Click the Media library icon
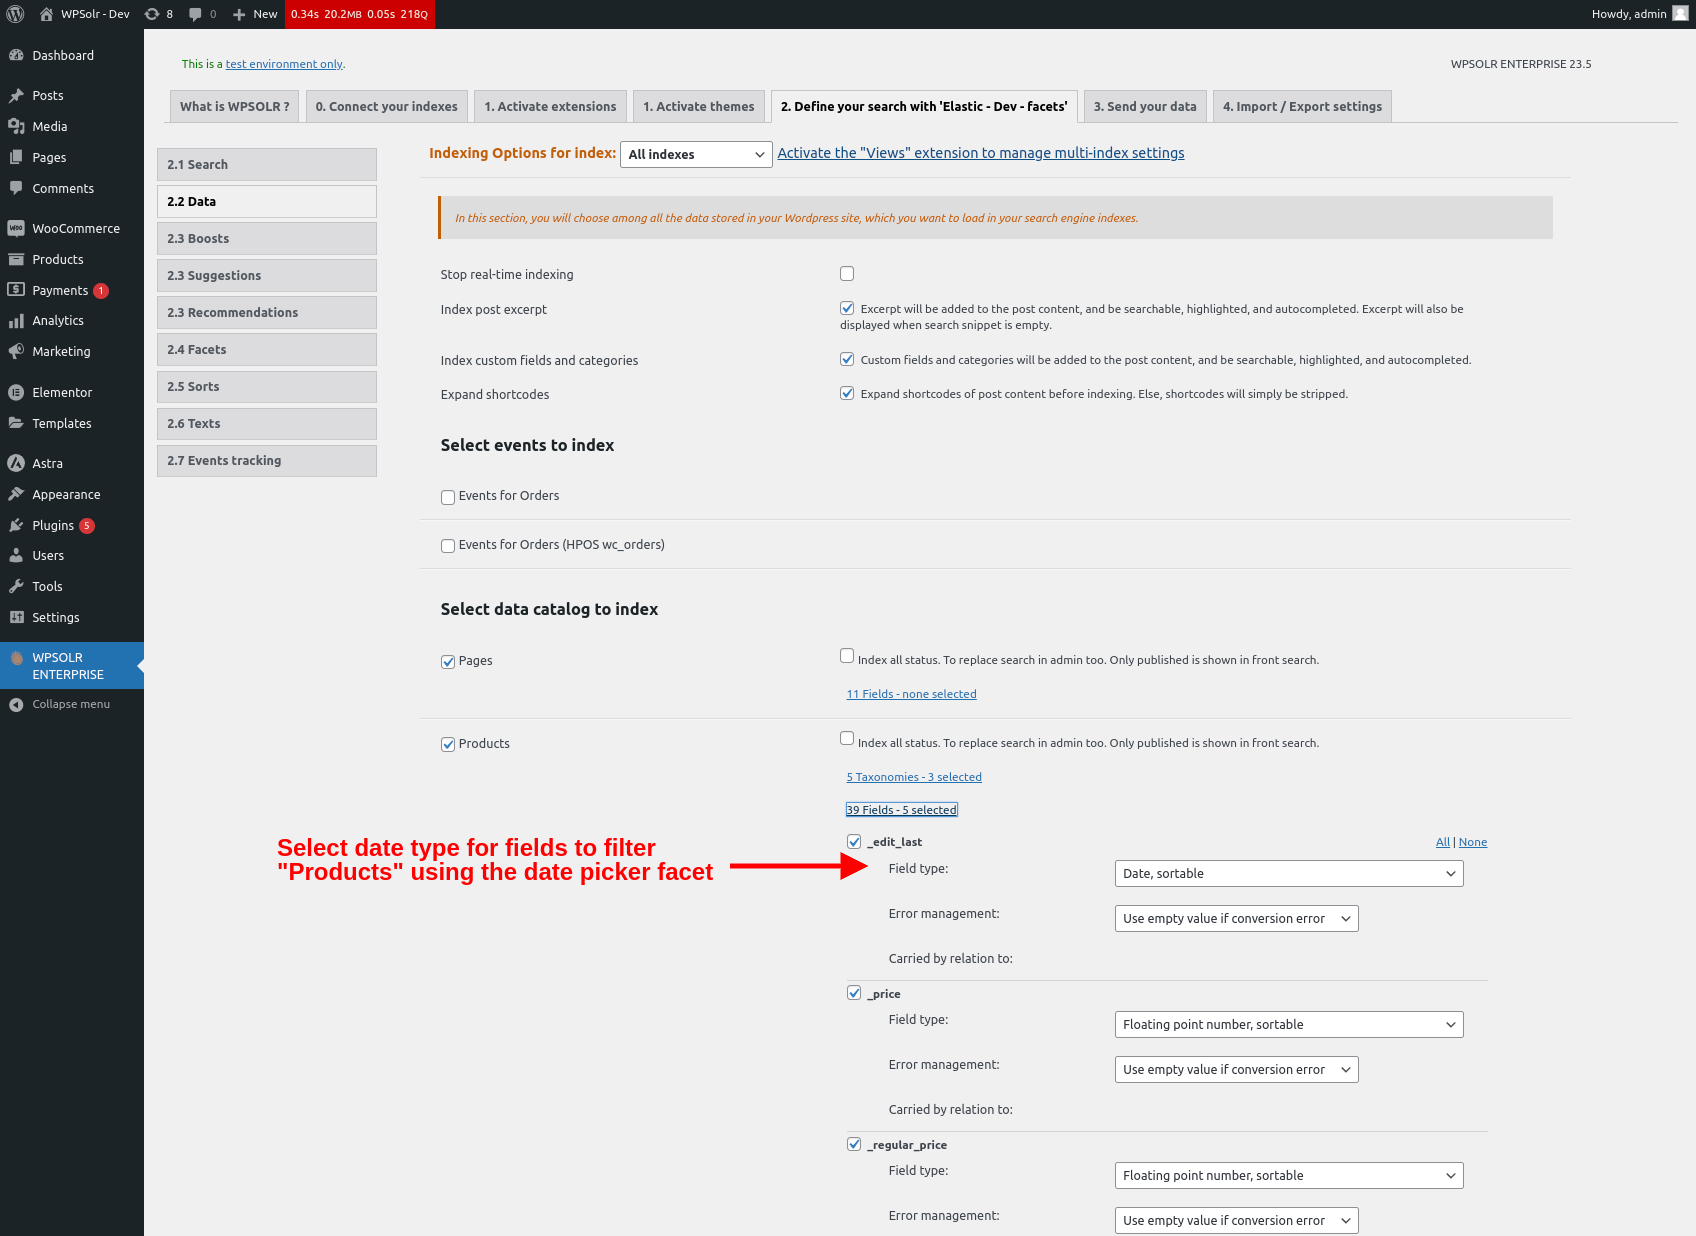The image size is (1696, 1236). click(16, 126)
